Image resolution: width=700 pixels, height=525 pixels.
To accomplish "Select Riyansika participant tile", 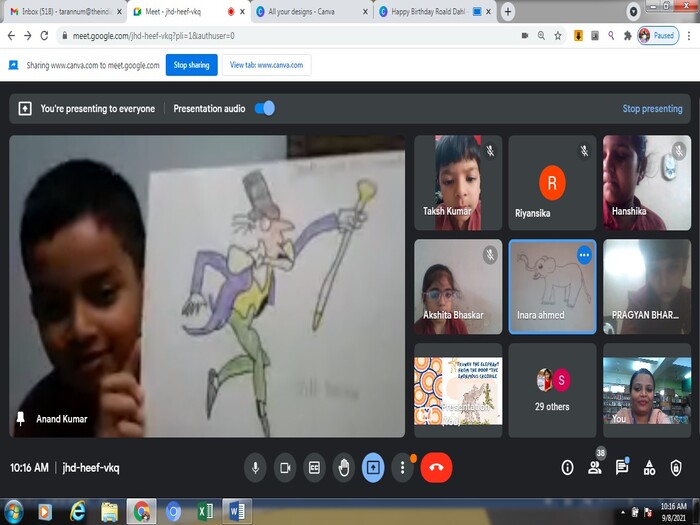I will pyautogui.click(x=552, y=183).
